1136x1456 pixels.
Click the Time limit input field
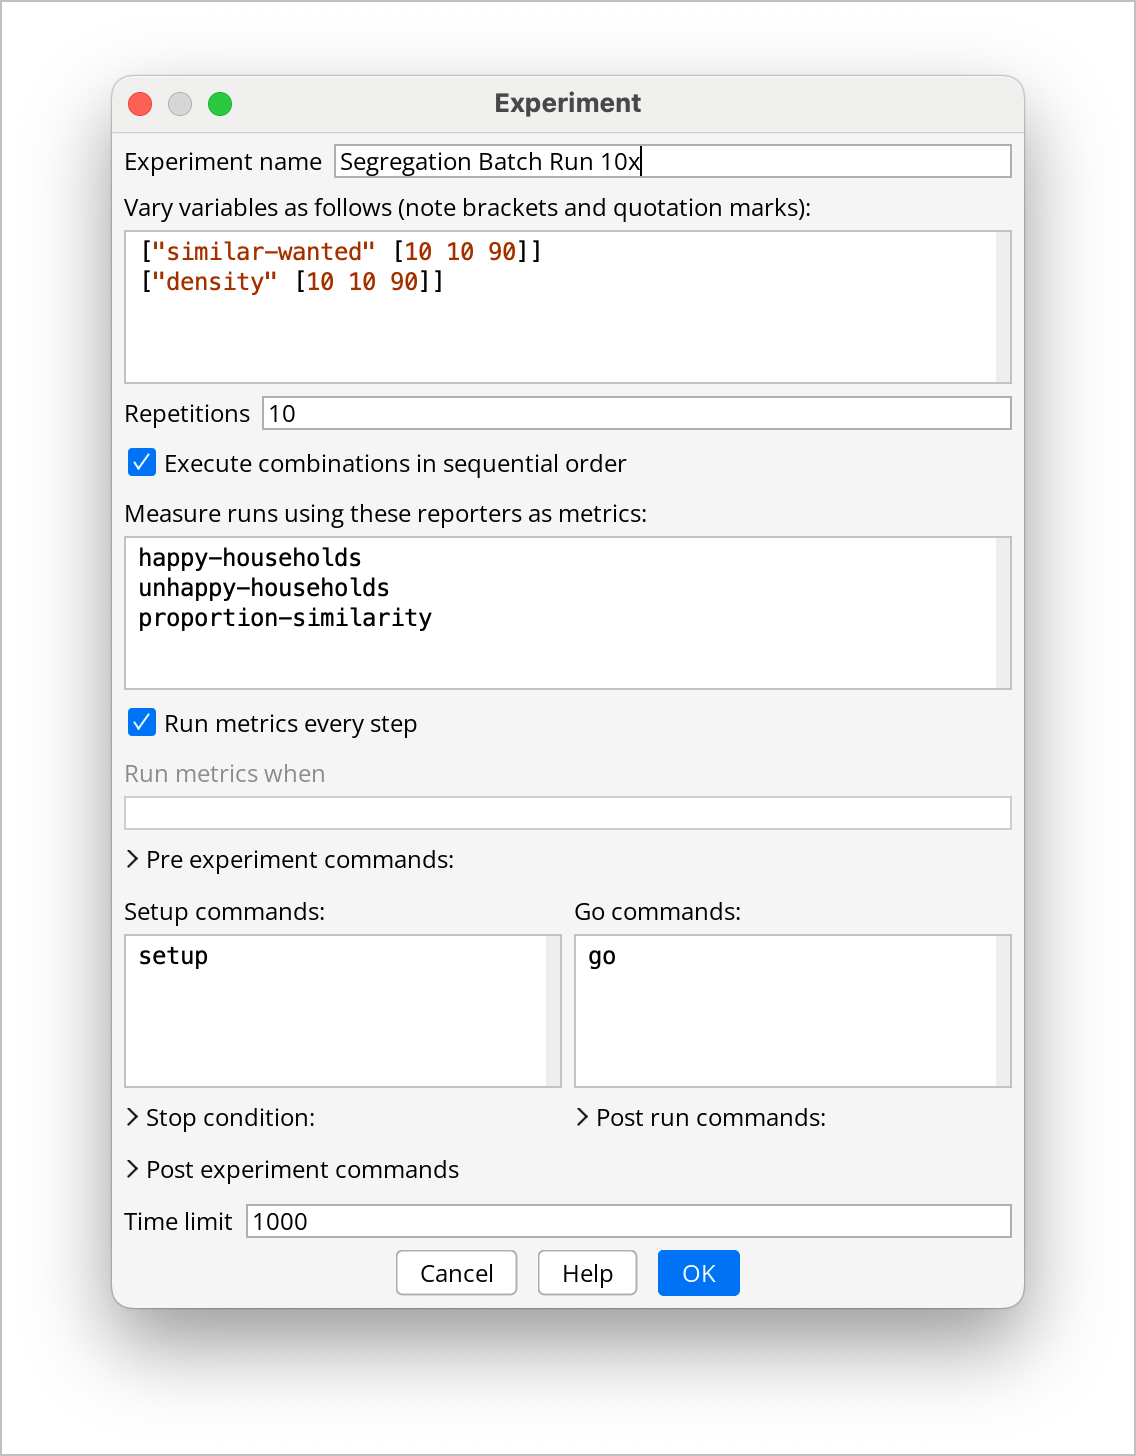[x=628, y=1222]
